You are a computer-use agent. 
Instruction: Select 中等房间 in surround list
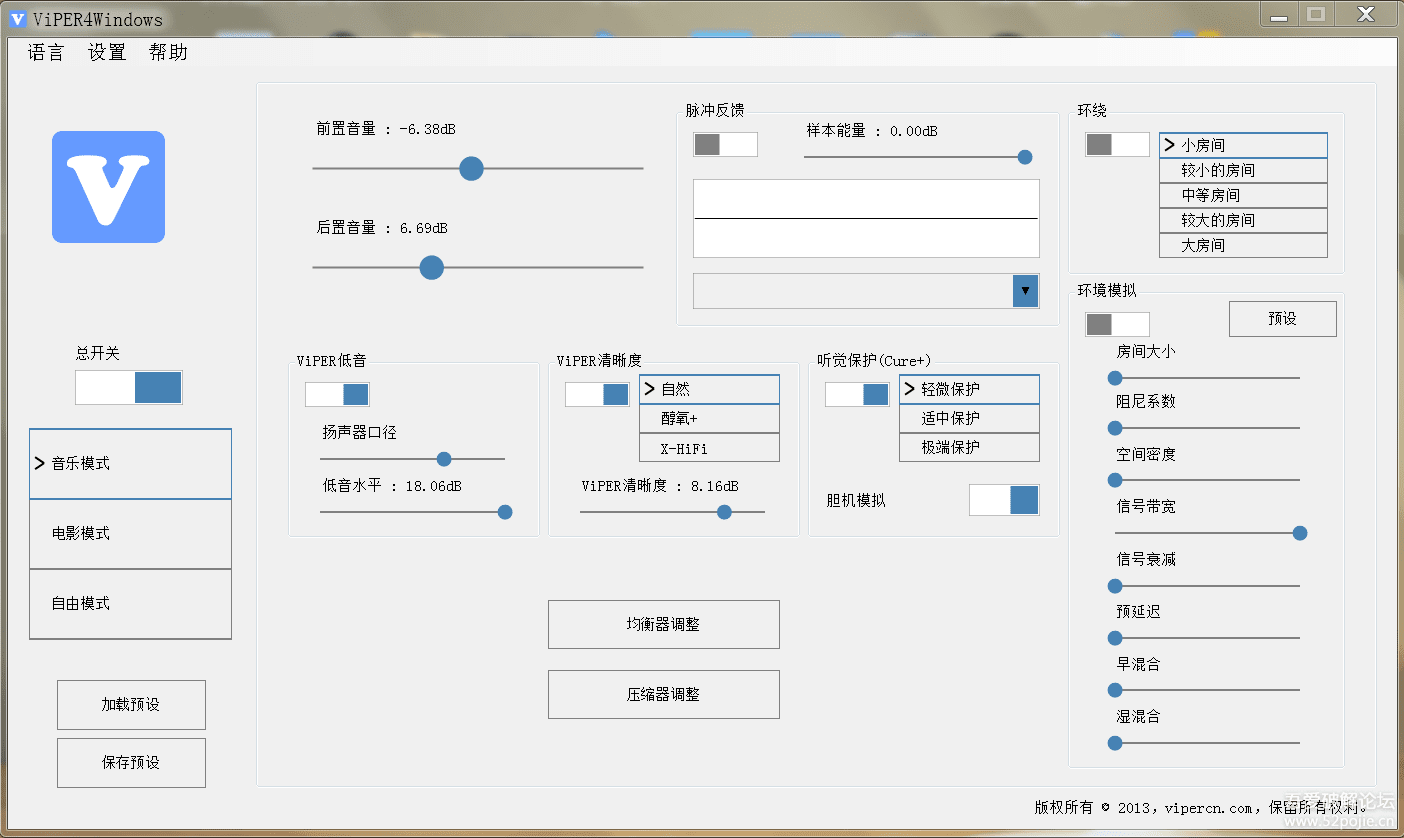pyautogui.click(x=1243, y=195)
